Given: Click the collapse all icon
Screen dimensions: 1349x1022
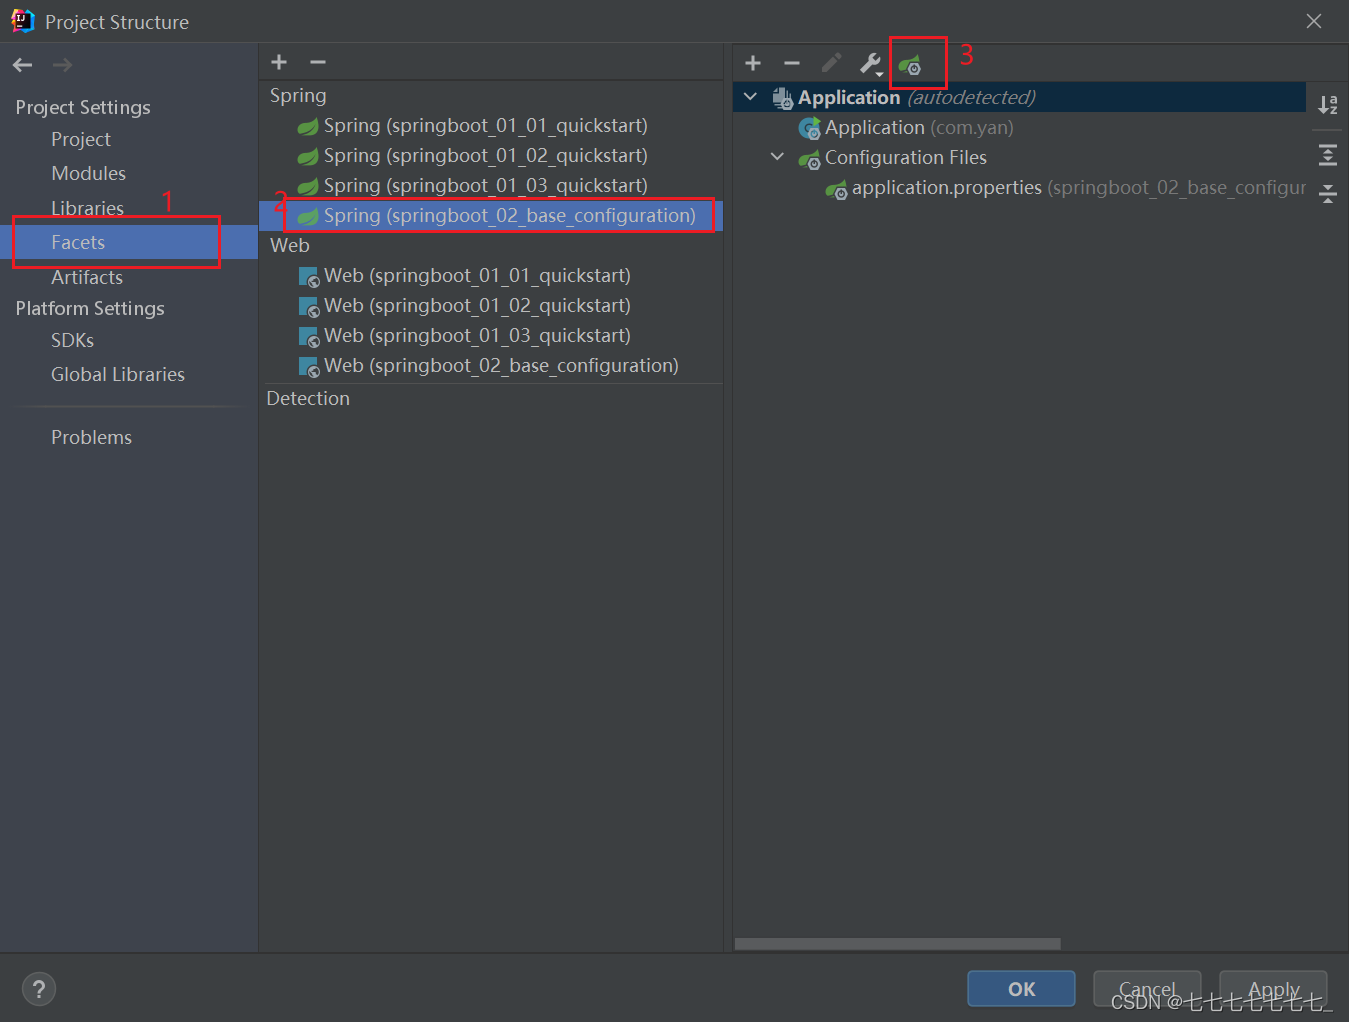Looking at the screenshot, I should (1328, 193).
